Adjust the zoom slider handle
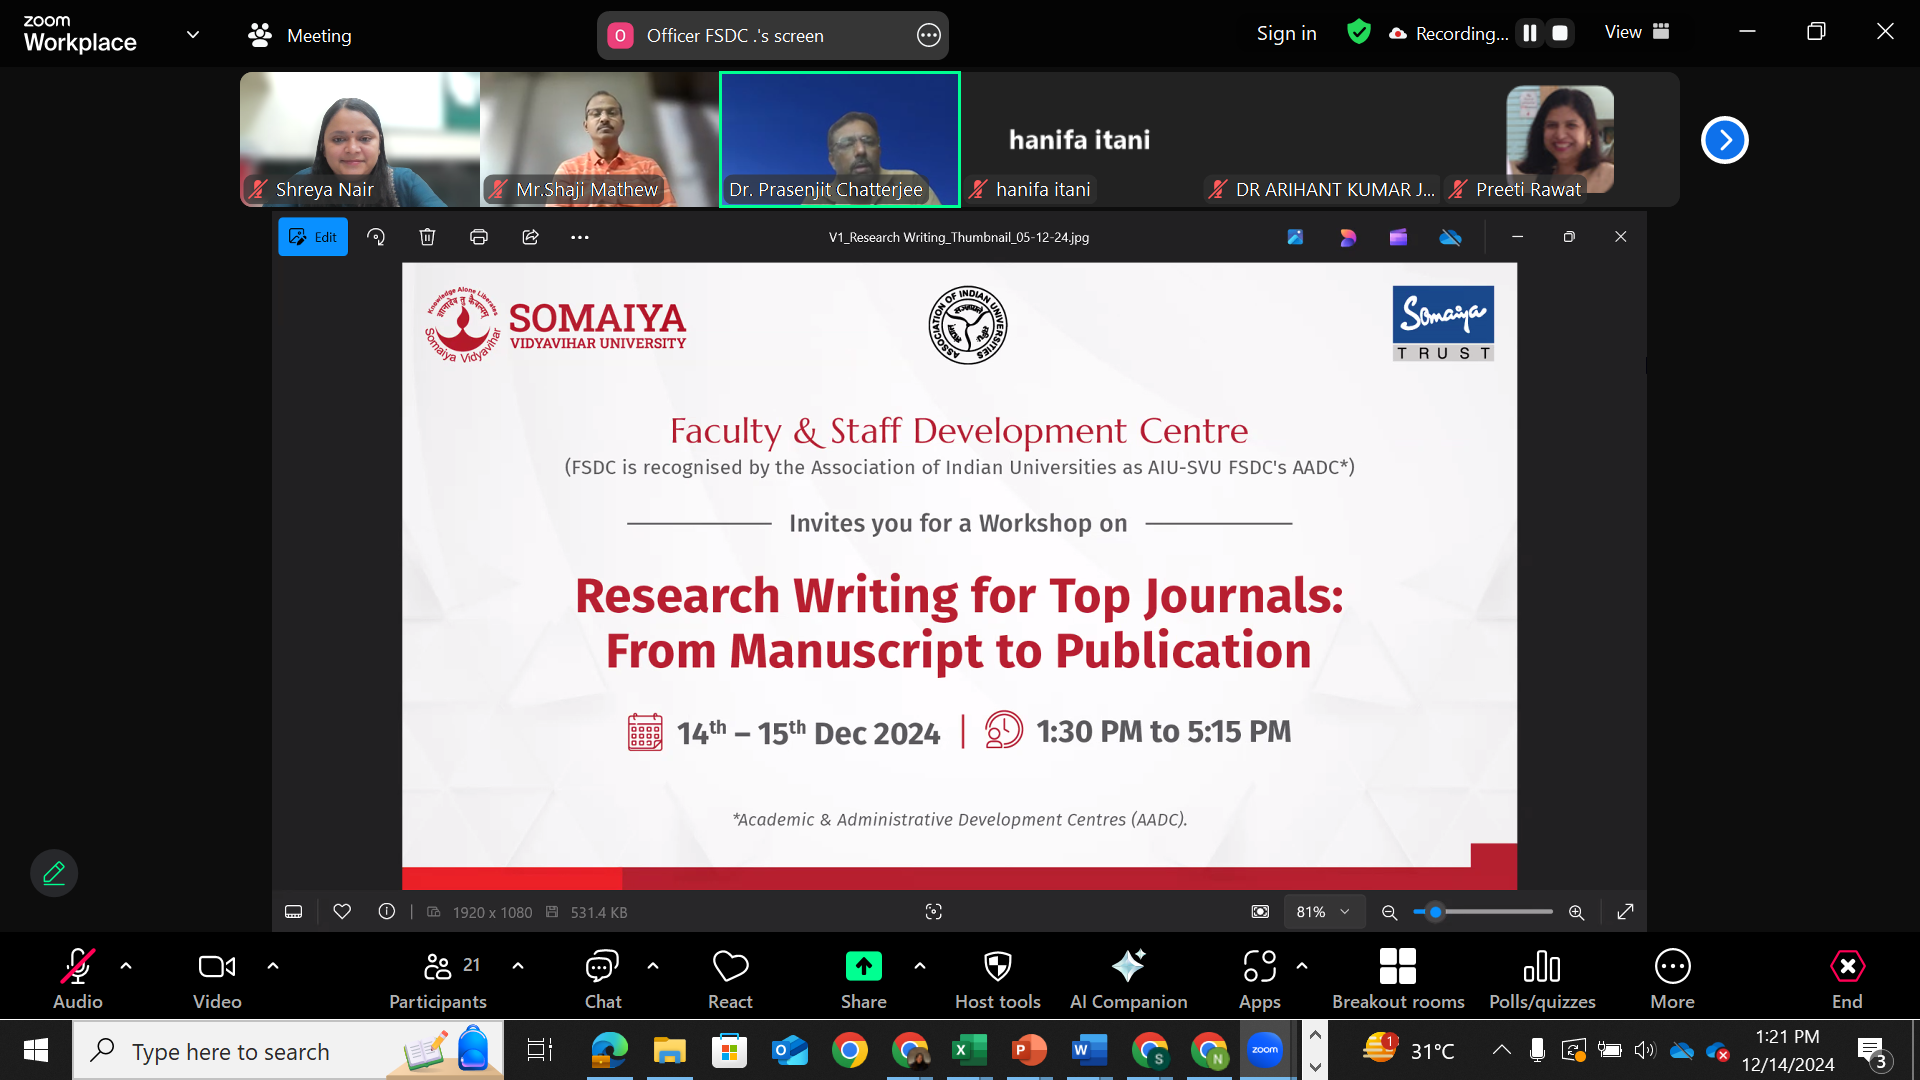The image size is (1920, 1080). (1435, 912)
